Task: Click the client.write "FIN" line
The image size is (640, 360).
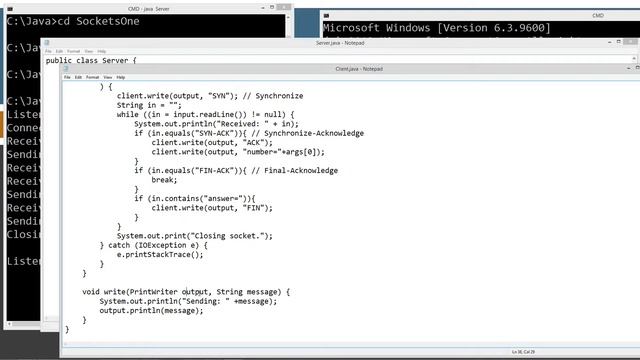Action: tap(212, 208)
